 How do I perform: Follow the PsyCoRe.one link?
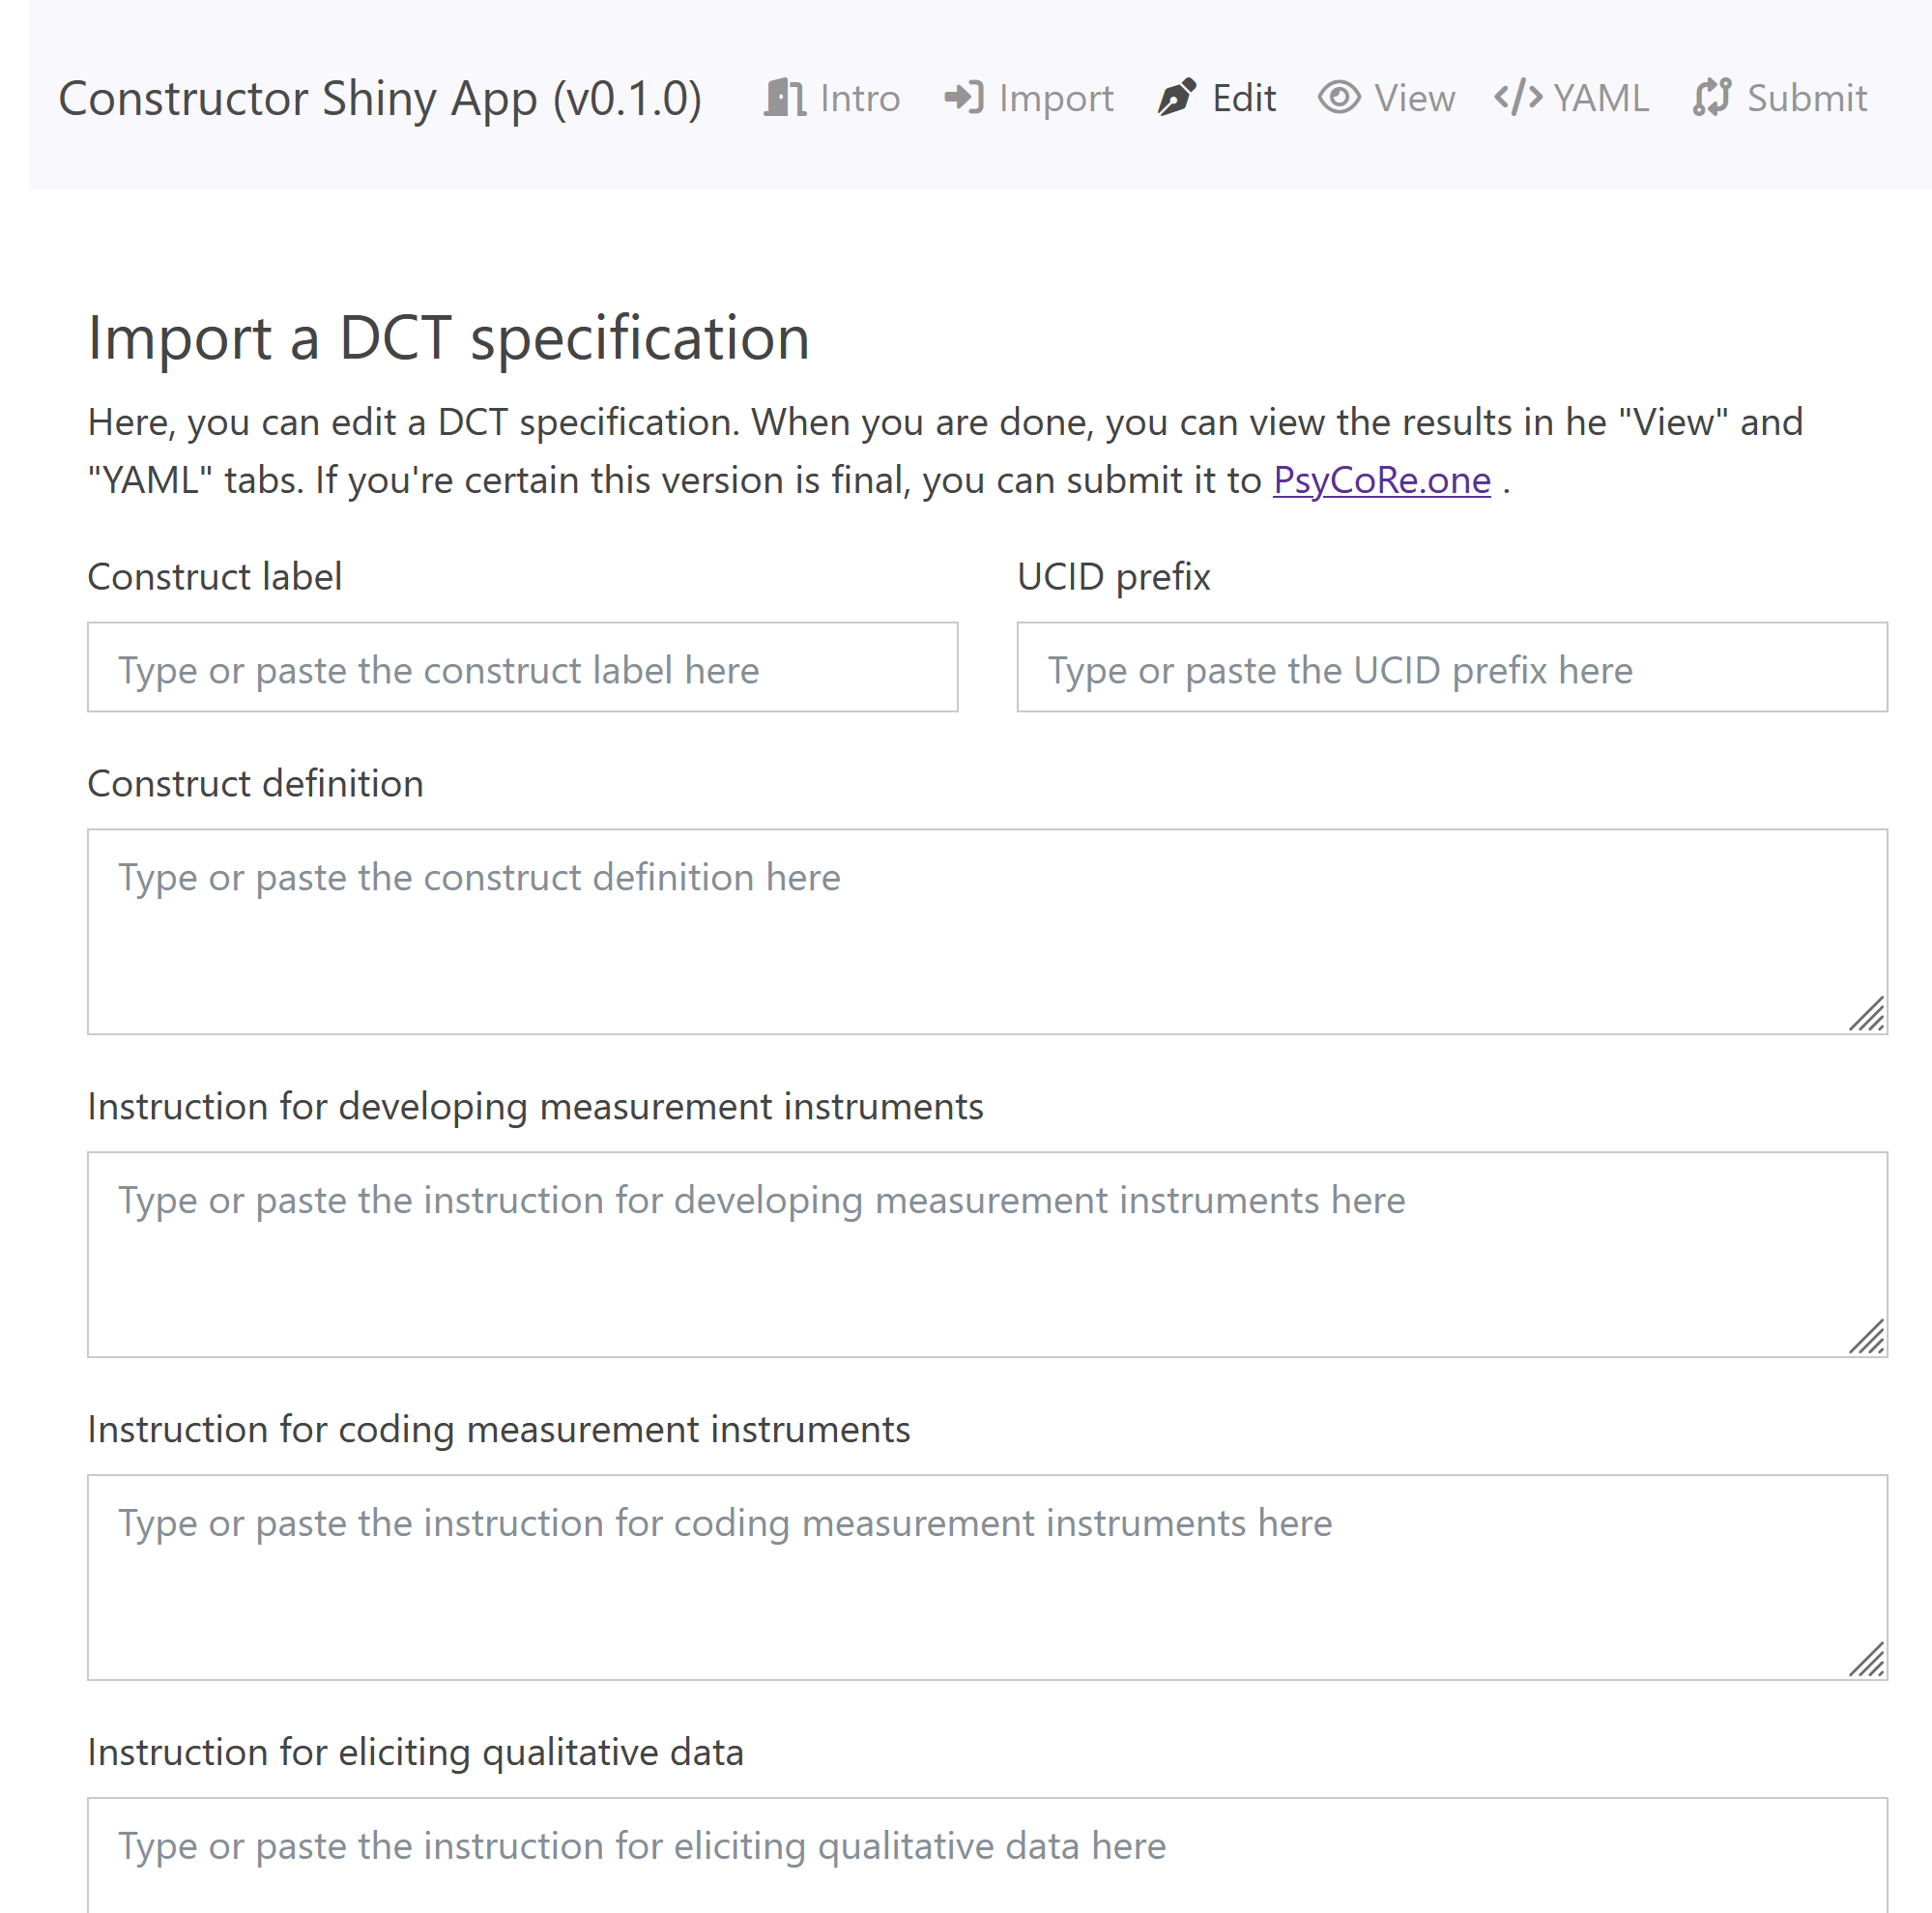pyautogui.click(x=1381, y=480)
